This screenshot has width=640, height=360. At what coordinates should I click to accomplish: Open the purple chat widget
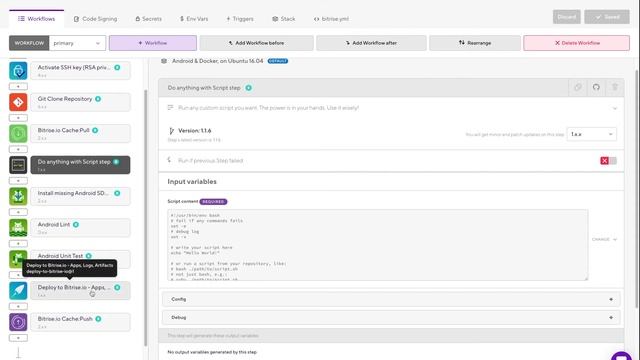click(622, 356)
